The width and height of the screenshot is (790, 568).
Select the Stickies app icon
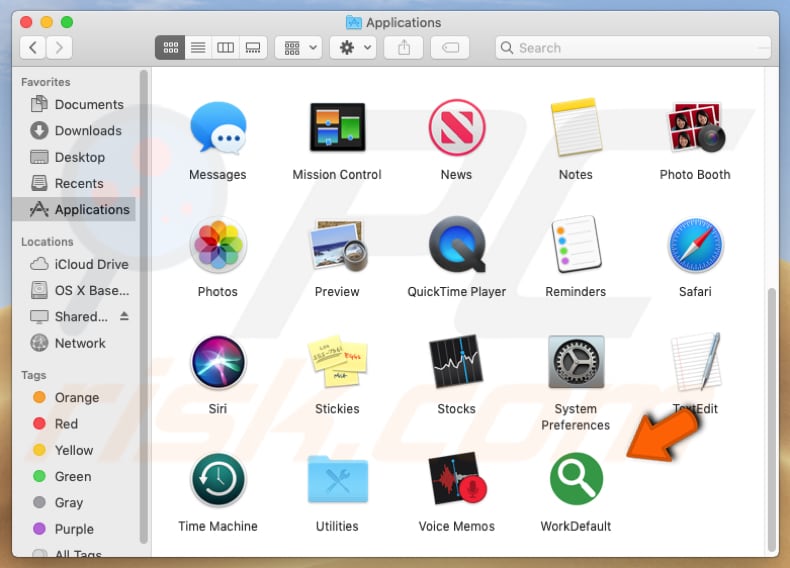tap(338, 362)
